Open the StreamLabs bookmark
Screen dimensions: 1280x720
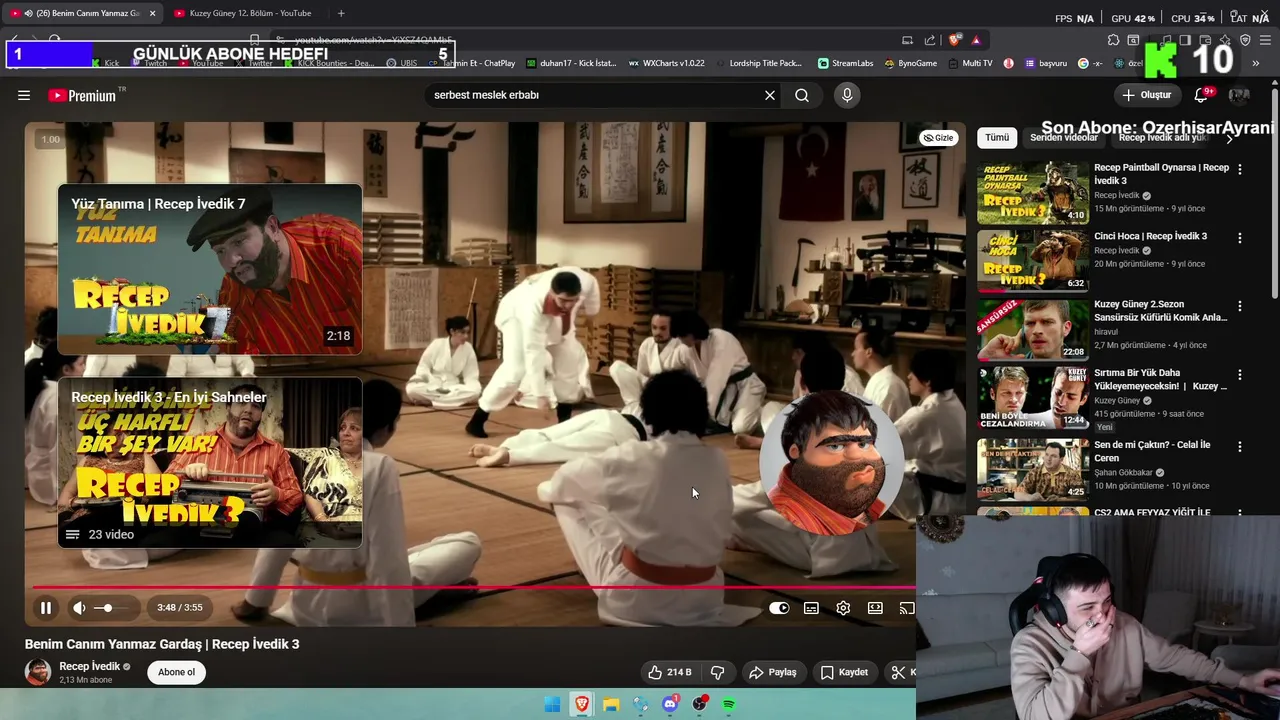[845, 63]
